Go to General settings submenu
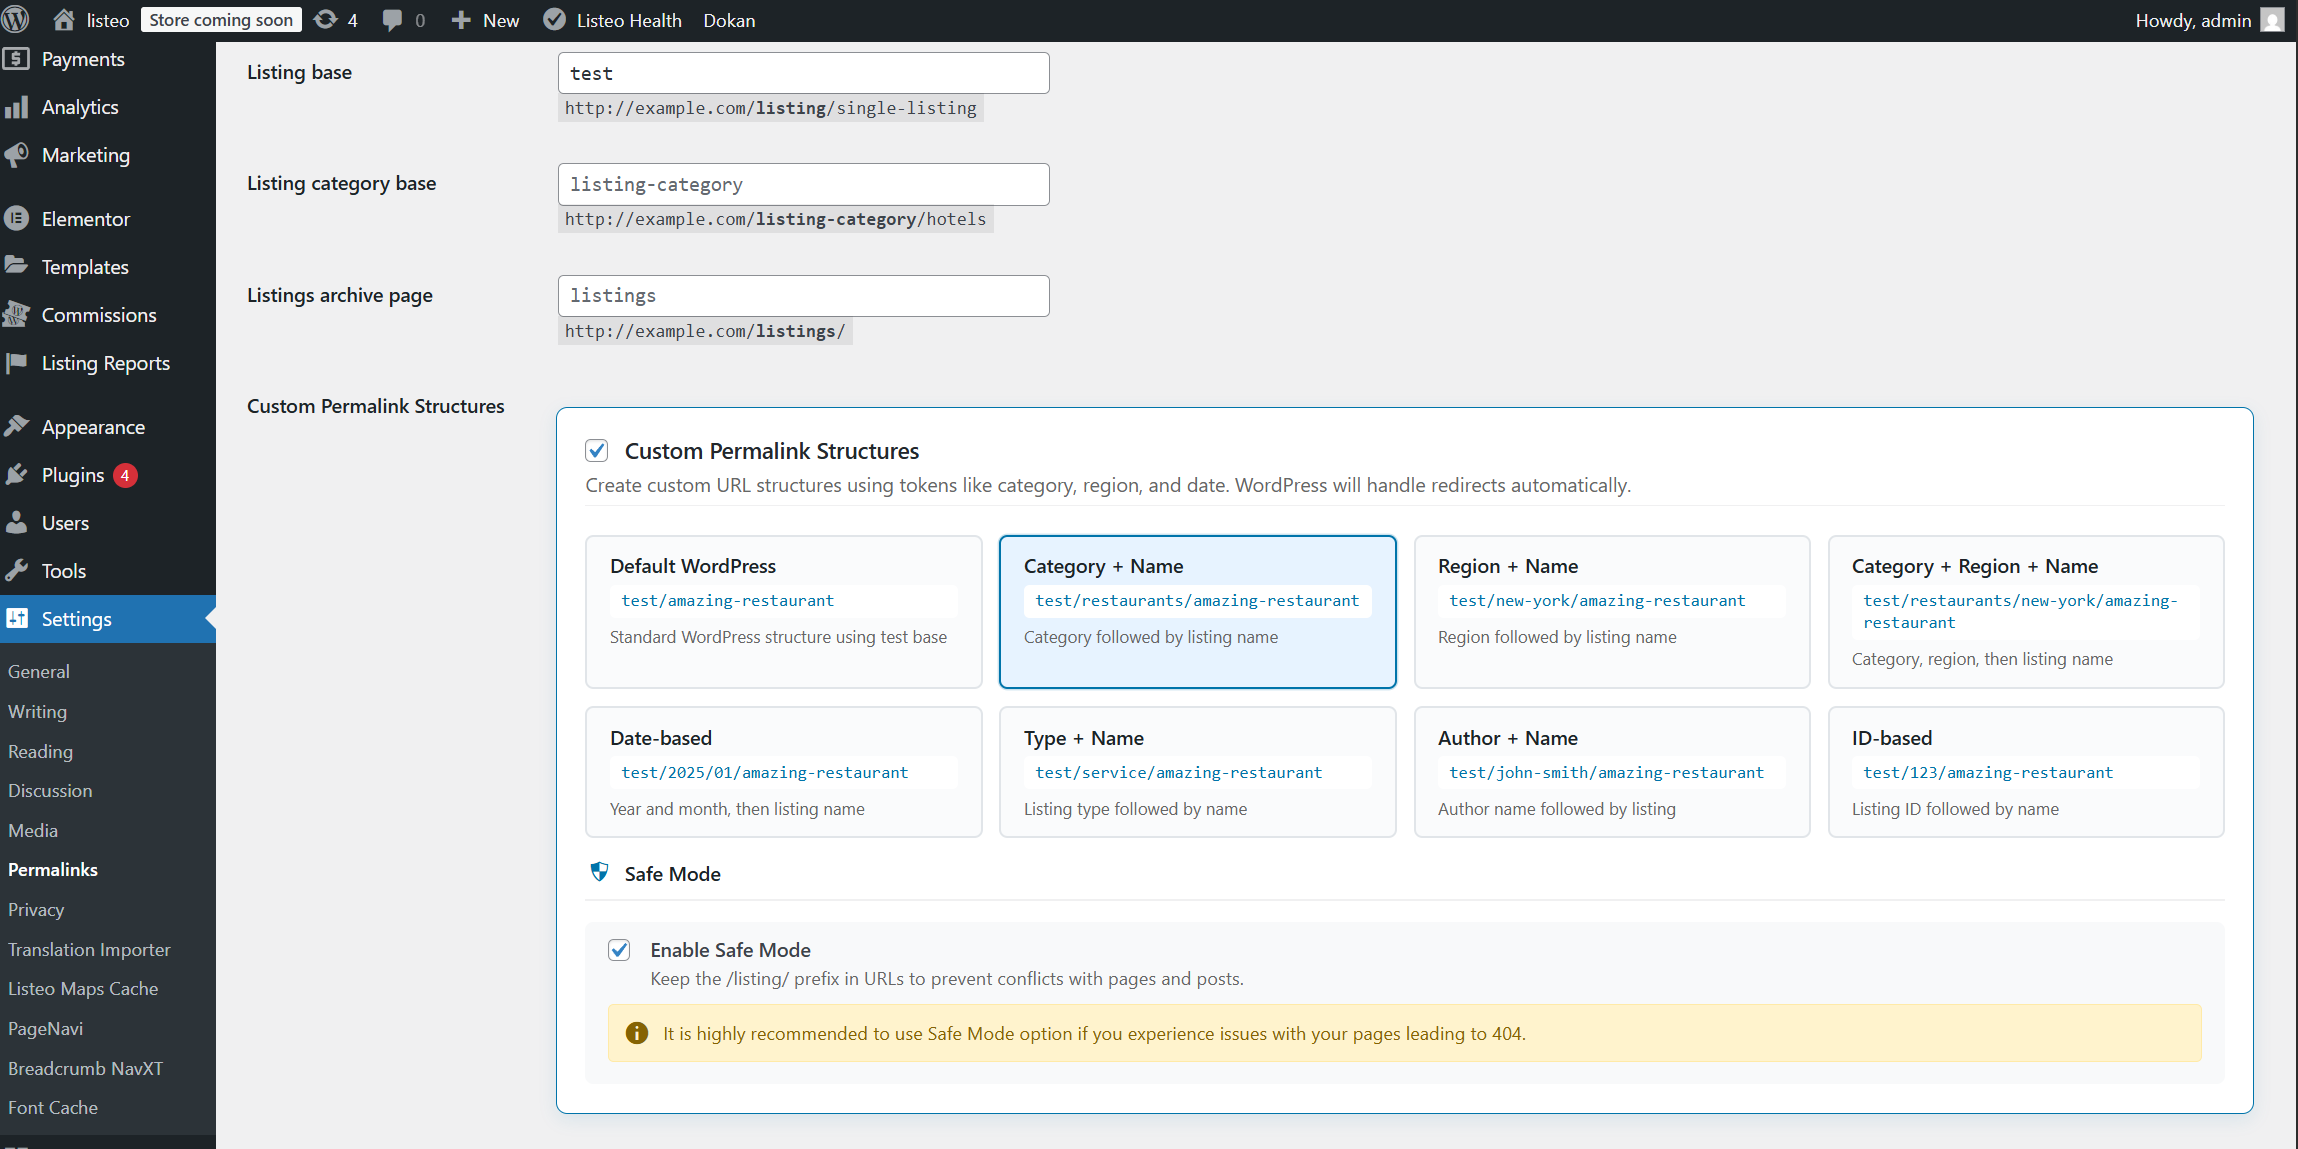 click(x=39, y=672)
